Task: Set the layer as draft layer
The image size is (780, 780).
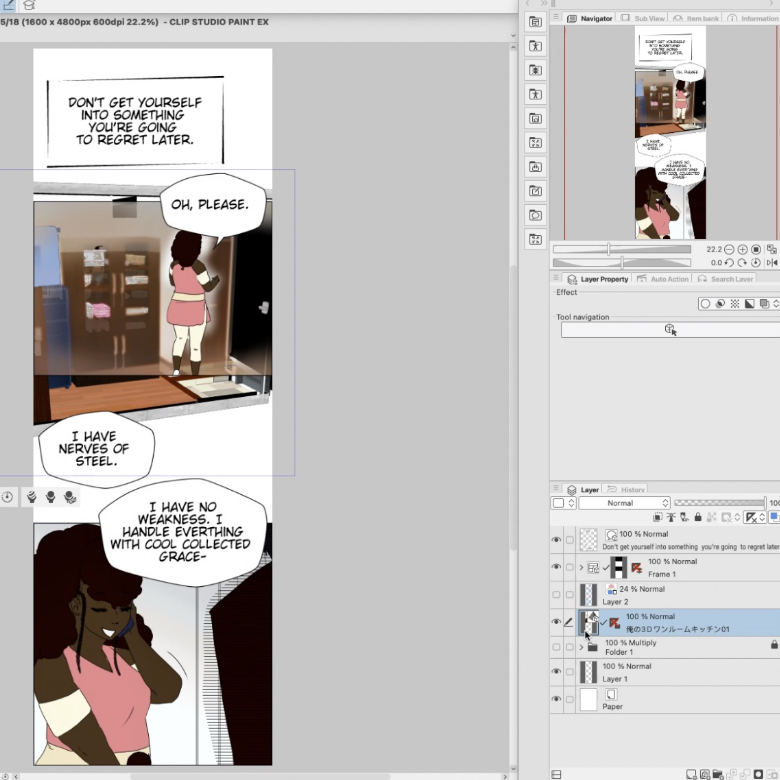Action: 684,517
